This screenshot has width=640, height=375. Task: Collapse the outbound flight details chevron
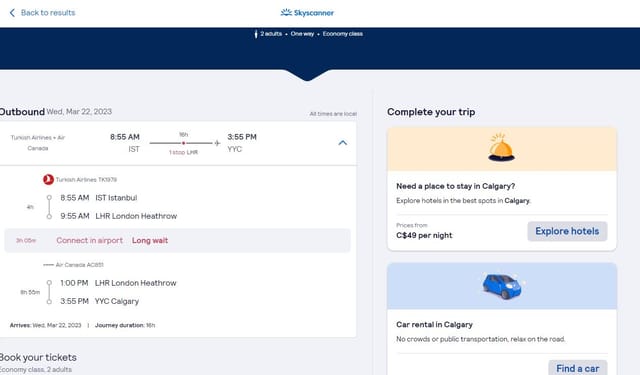click(x=343, y=143)
